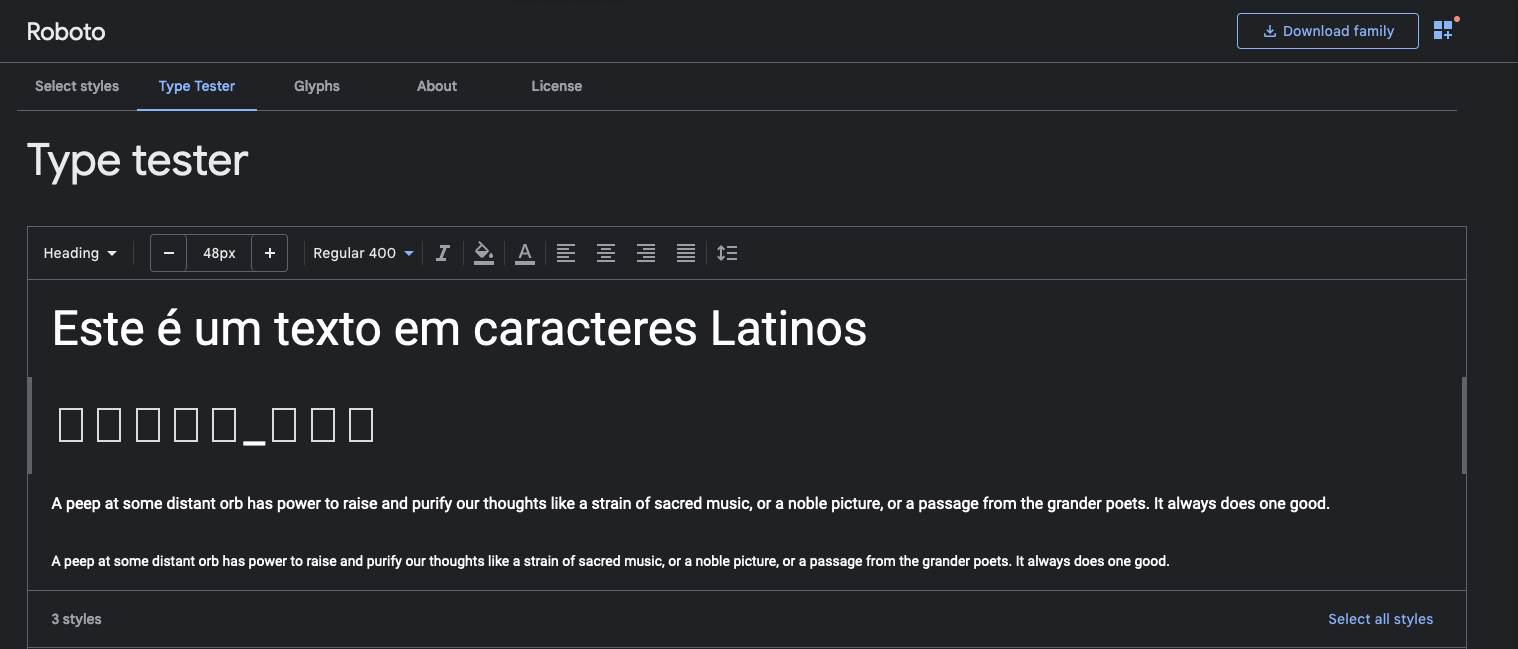Increase font size with plus button
This screenshot has height=649, width=1518.
click(269, 253)
